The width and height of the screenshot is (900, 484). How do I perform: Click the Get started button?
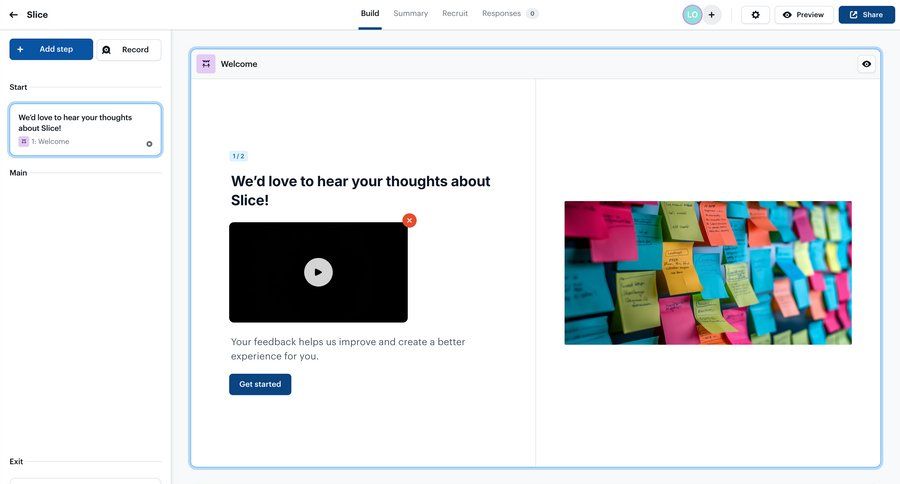pyautogui.click(x=260, y=384)
